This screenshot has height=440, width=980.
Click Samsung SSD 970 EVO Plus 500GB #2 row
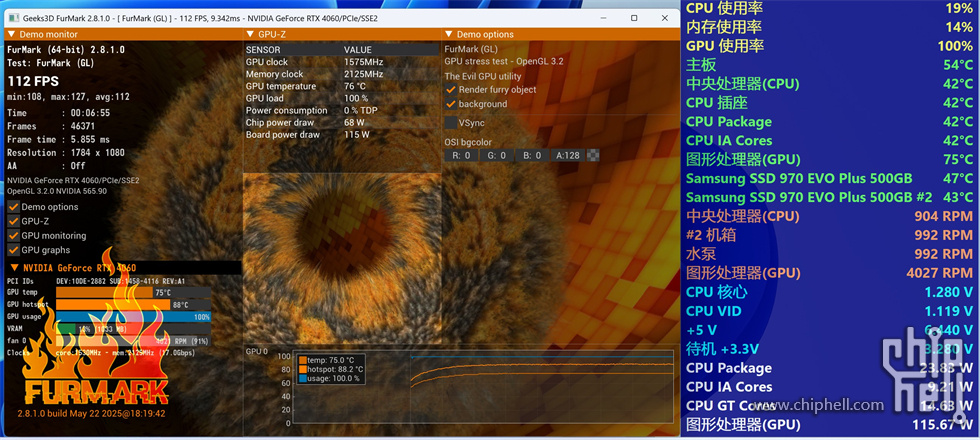pos(829,198)
